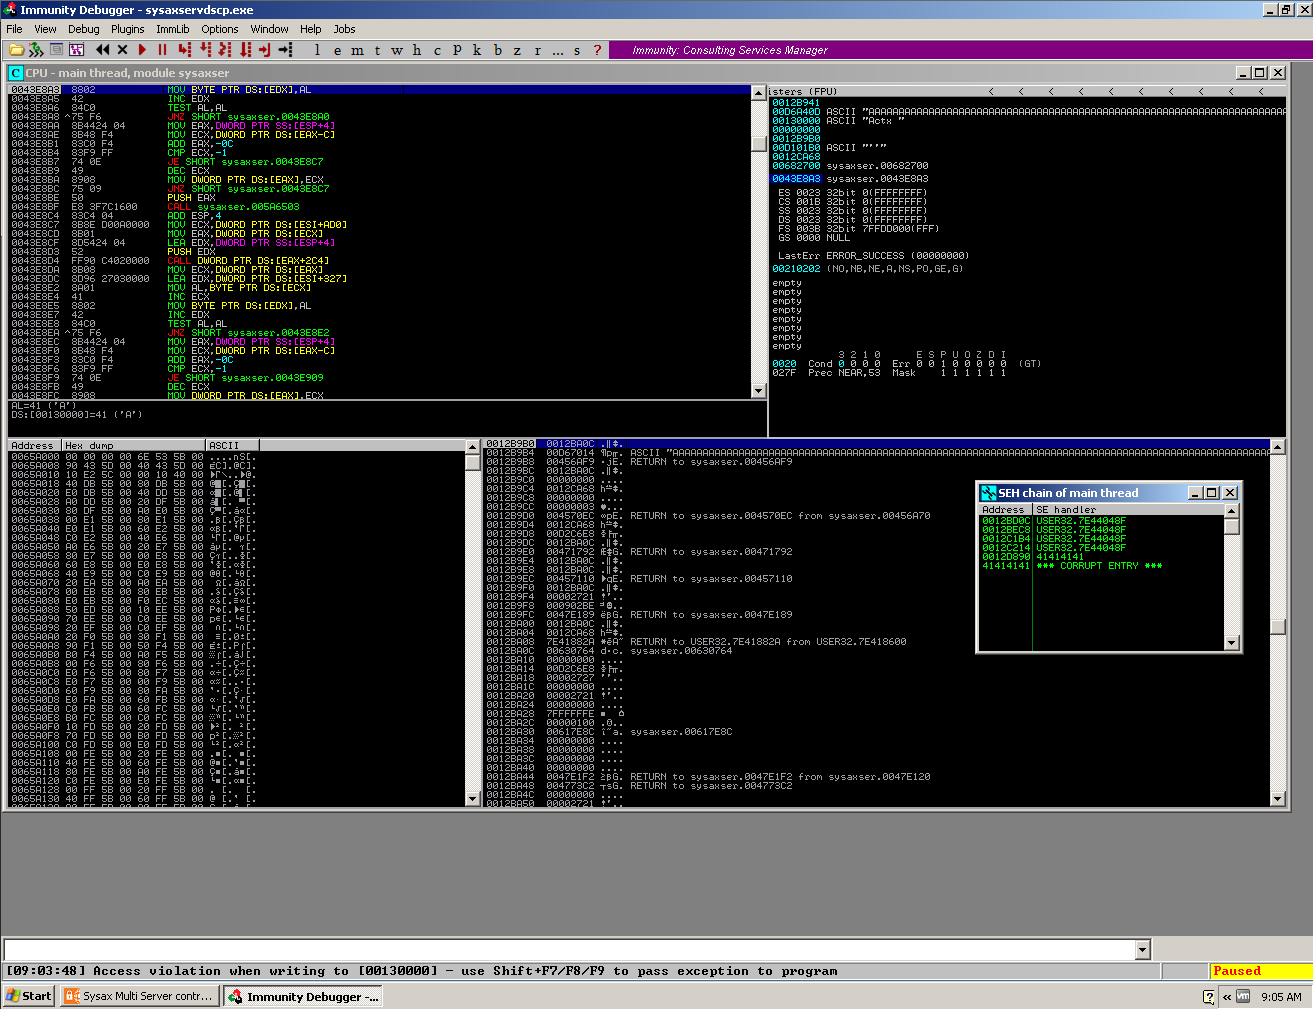Show Patches via P button
This screenshot has width=1313, height=1009.
[457, 50]
